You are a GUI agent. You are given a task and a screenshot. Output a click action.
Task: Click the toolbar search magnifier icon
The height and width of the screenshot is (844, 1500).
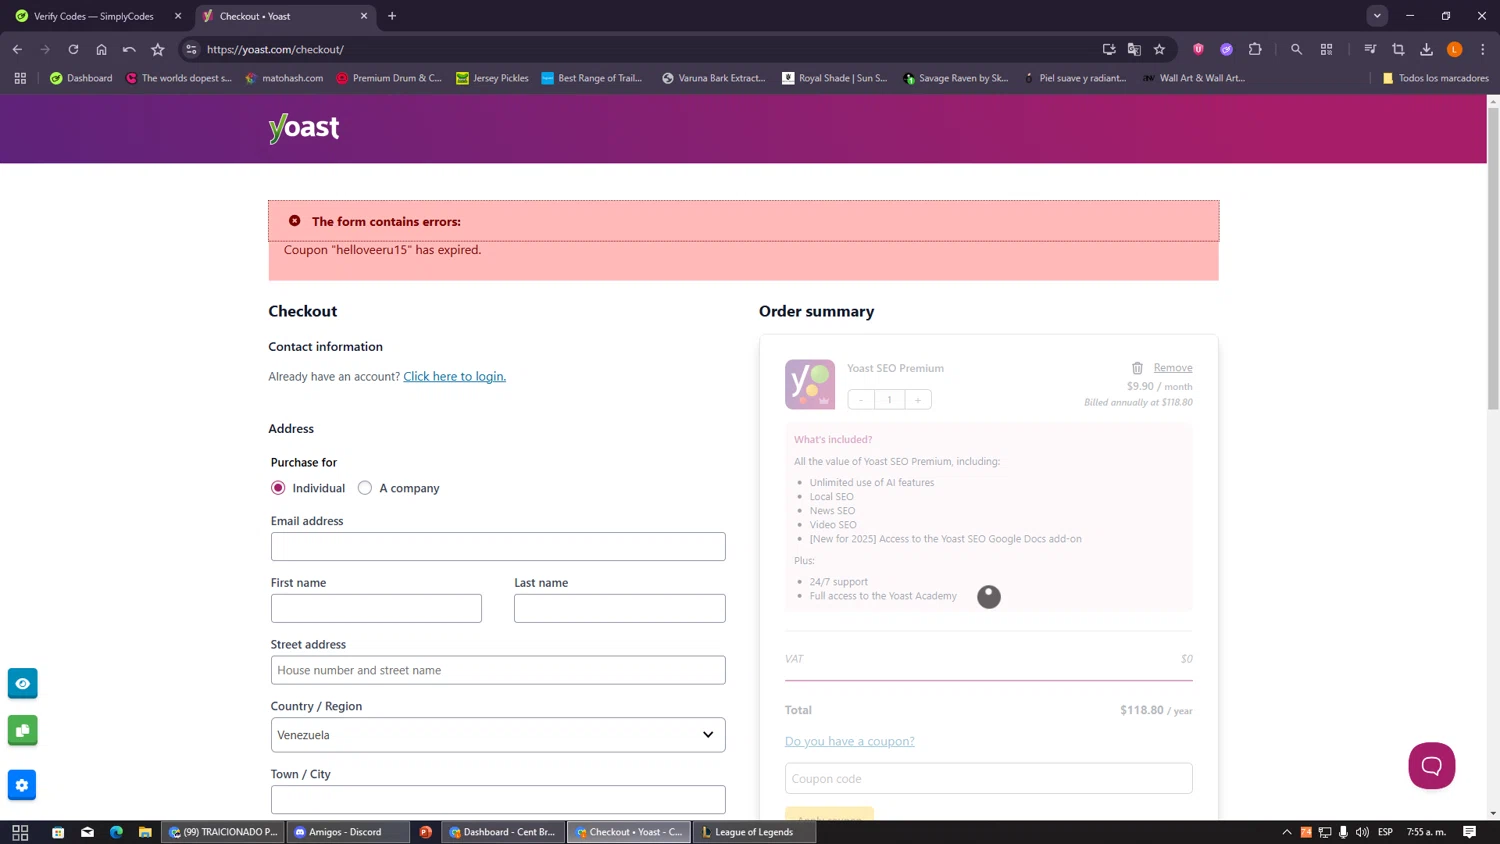click(x=1296, y=49)
